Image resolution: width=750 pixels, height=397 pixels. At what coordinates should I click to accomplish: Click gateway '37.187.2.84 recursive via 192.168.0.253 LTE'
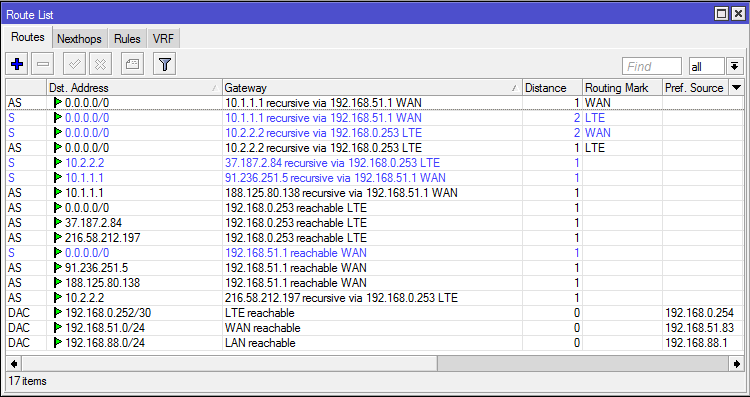(x=332, y=163)
